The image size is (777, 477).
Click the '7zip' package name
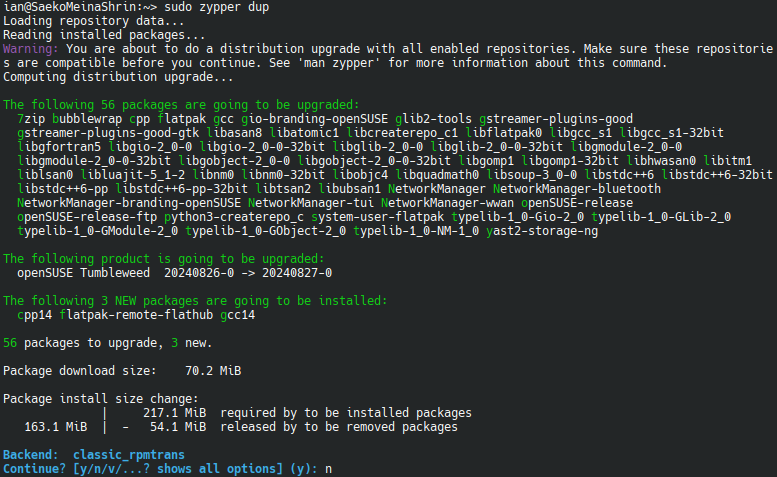pyautogui.click(x=31, y=119)
